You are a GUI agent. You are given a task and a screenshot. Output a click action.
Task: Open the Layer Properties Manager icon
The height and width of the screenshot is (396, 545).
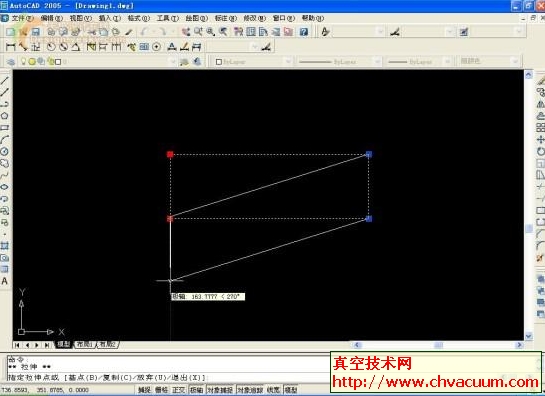(x=11, y=62)
